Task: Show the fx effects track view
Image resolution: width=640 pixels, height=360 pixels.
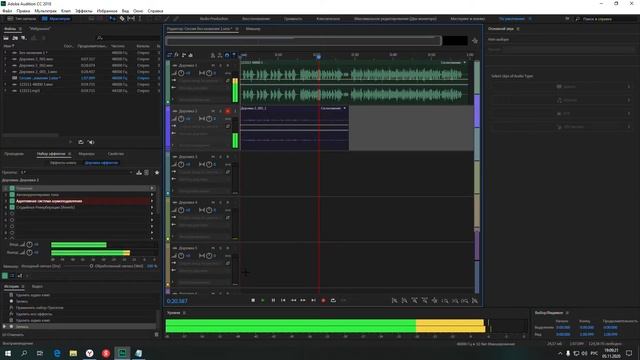Action: pos(177,55)
